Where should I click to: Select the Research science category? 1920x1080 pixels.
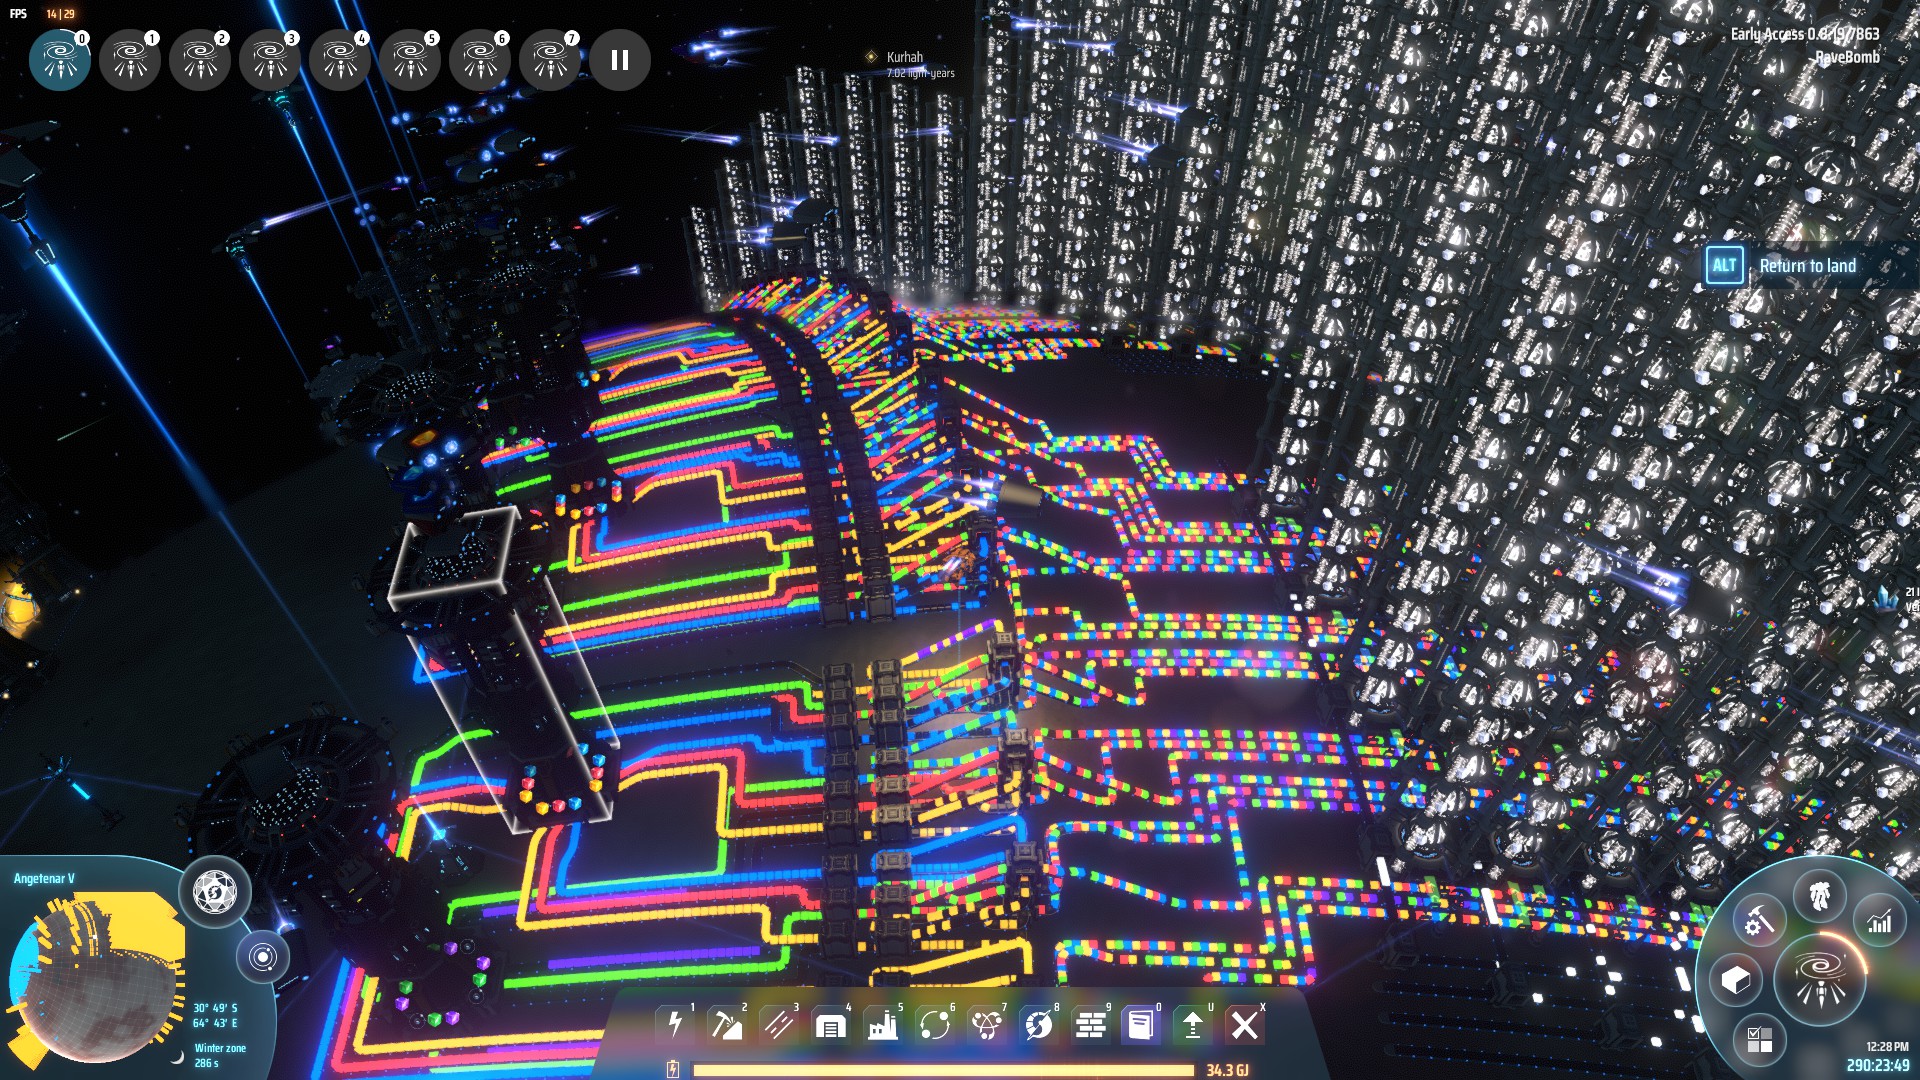coord(987,1025)
